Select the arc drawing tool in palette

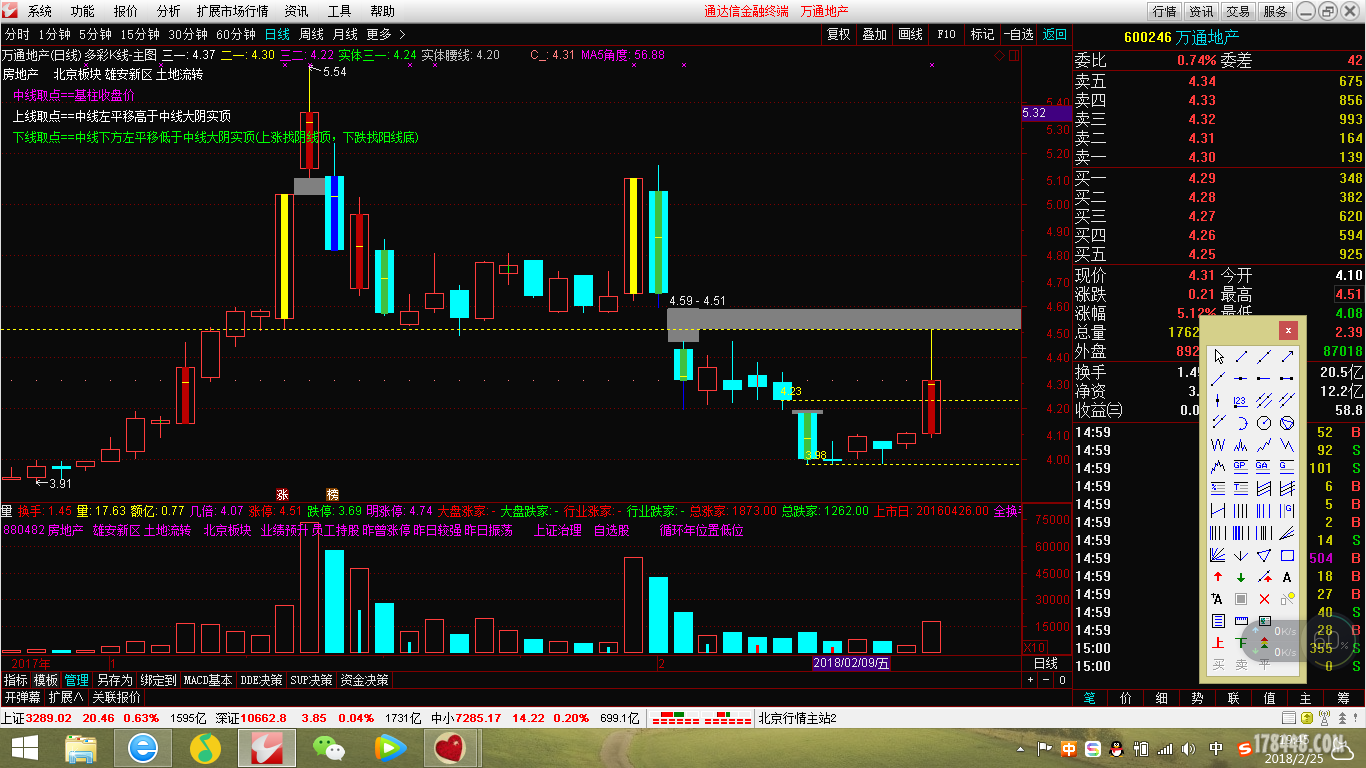pos(1241,422)
